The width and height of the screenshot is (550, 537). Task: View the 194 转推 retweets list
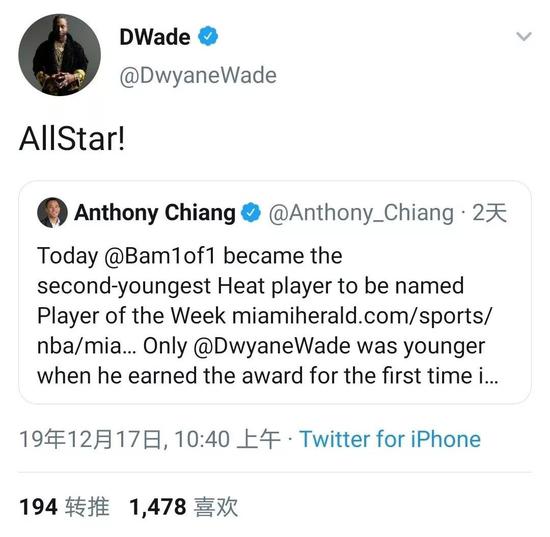[x=65, y=507]
